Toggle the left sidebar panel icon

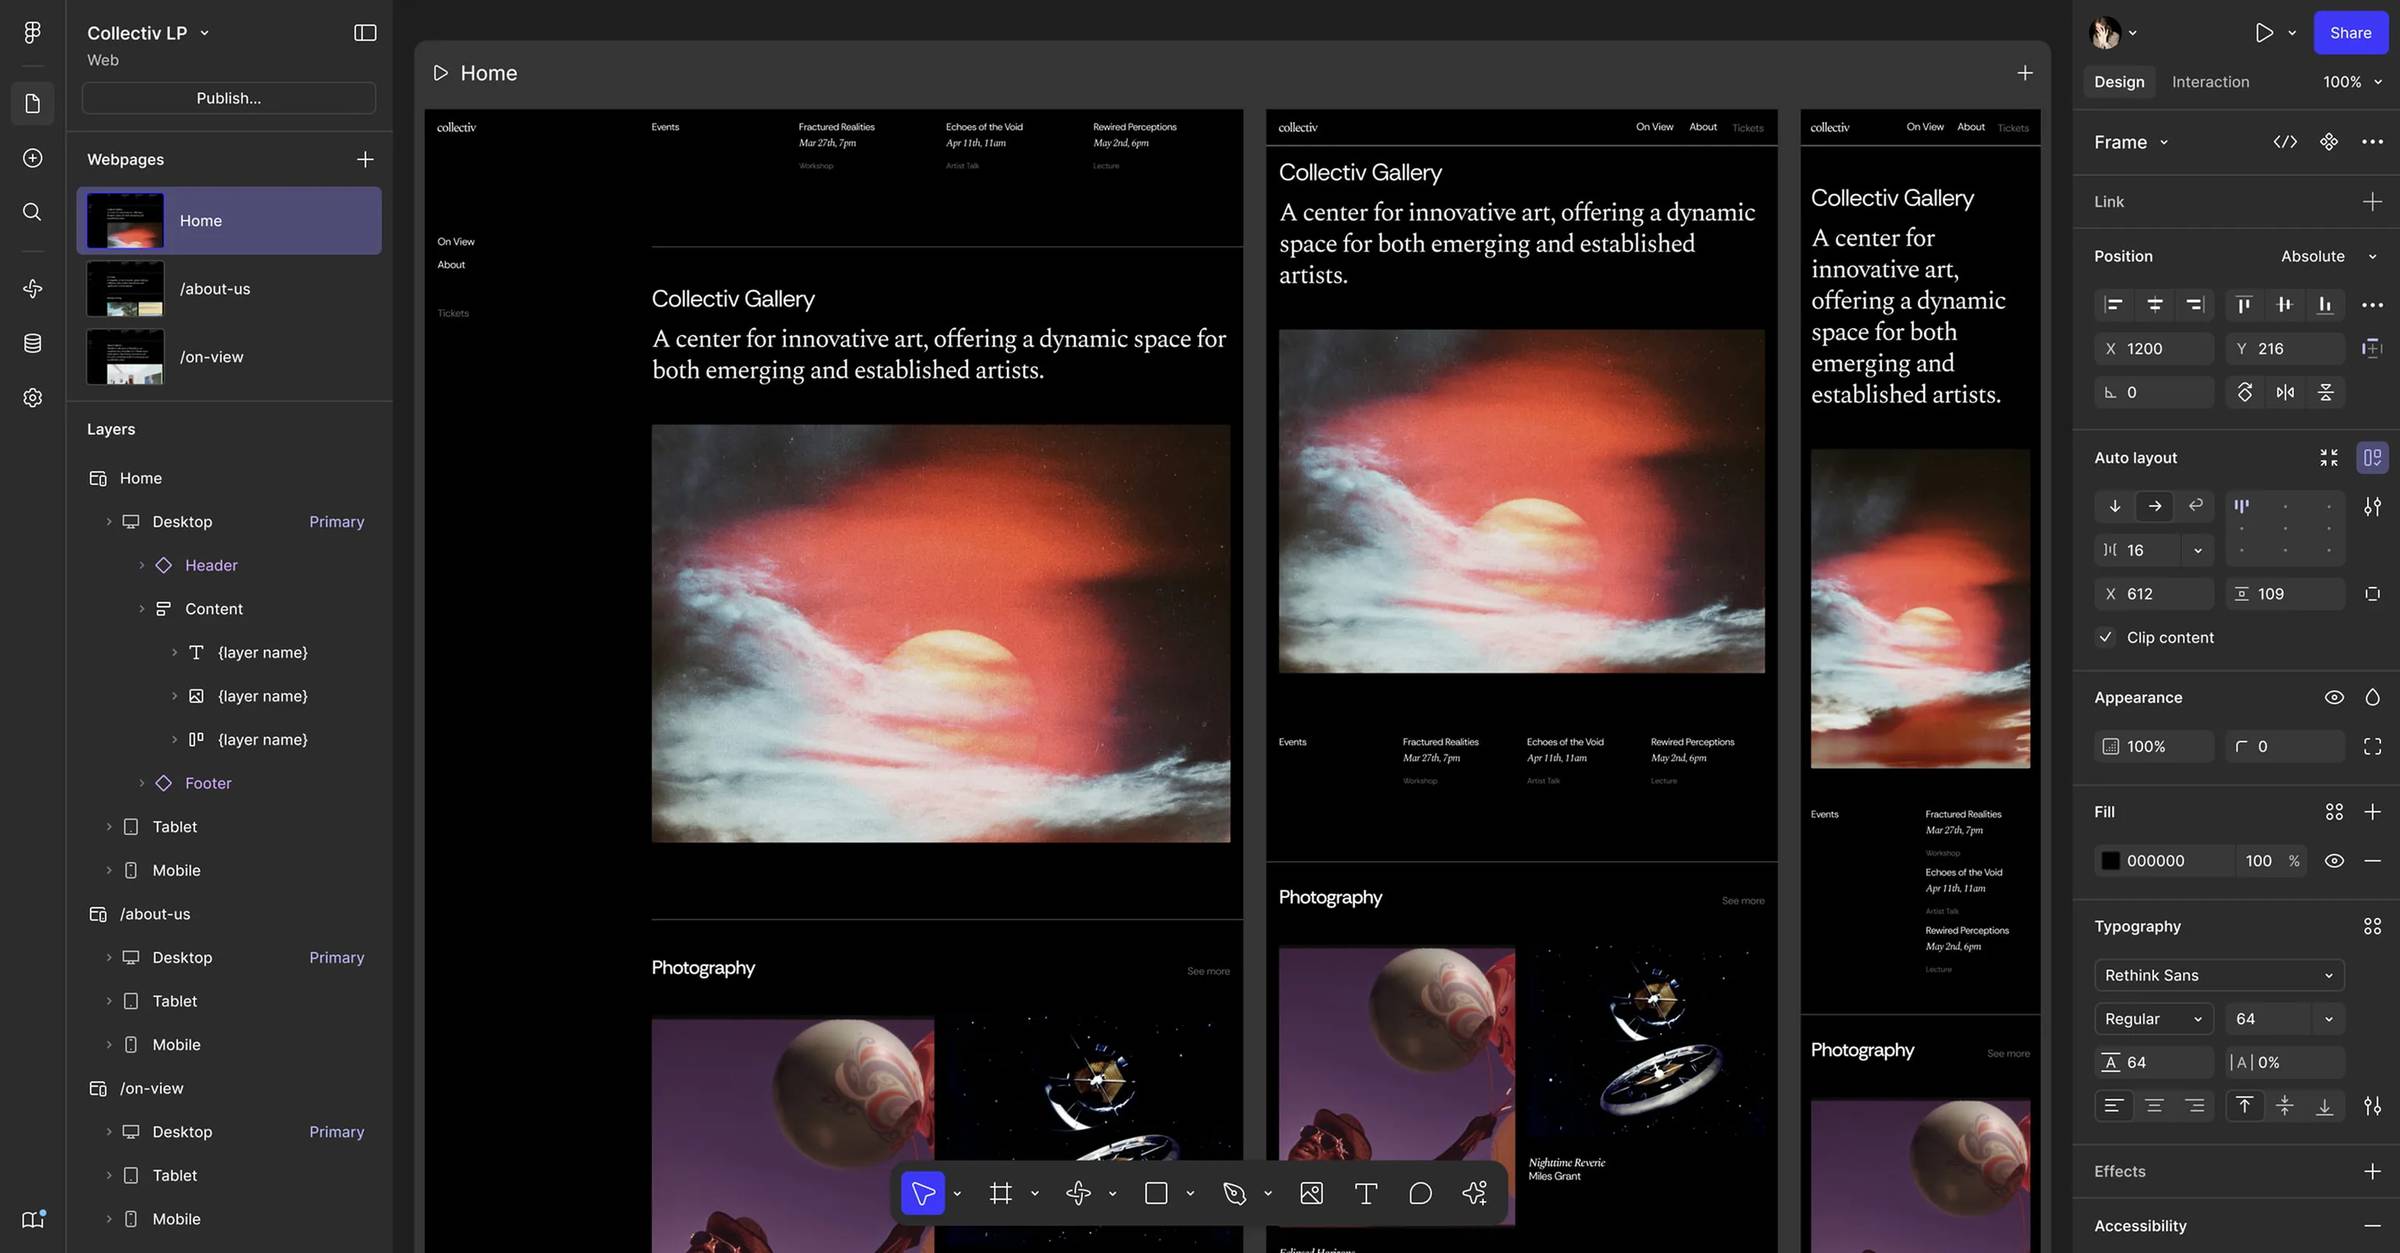point(365,33)
